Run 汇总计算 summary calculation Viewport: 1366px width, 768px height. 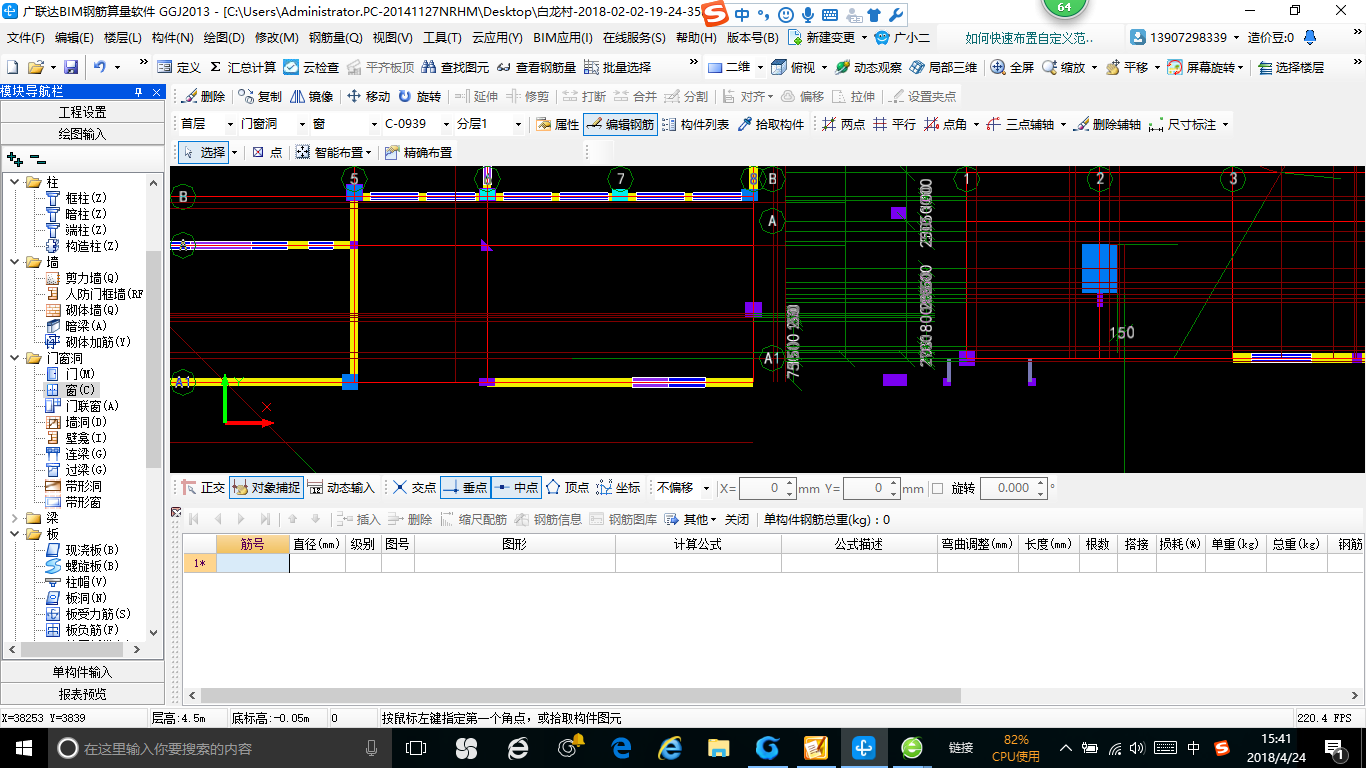[x=243, y=67]
